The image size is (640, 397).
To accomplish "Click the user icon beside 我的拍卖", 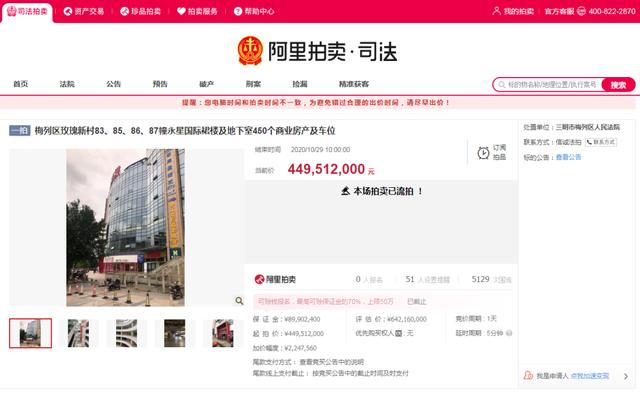I will pos(496,11).
